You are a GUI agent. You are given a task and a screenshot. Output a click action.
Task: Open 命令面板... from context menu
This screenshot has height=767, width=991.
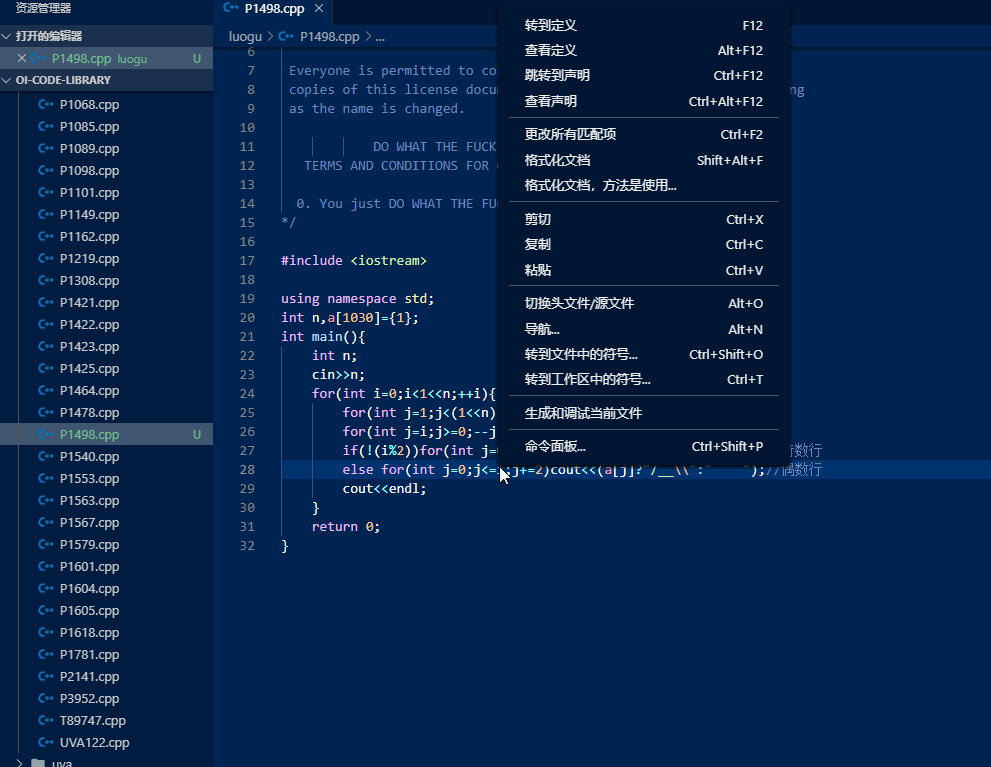[643, 447]
